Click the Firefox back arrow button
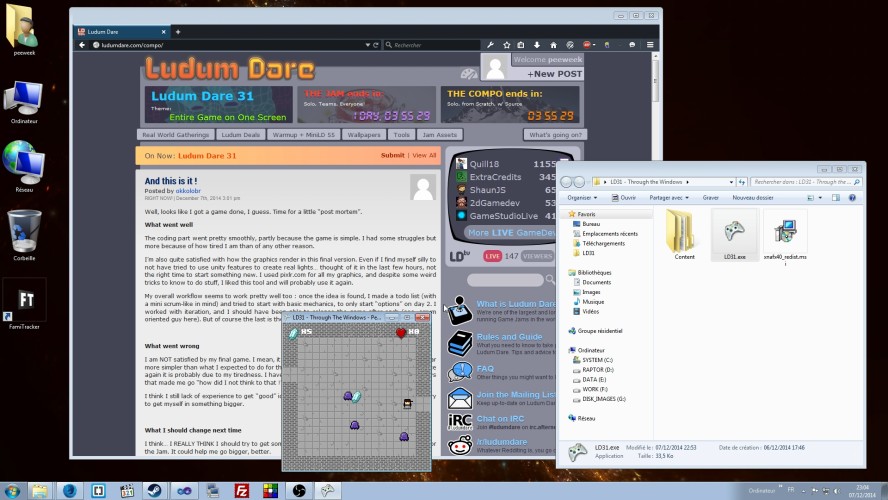This screenshot has height=500, width=888. click(82, 45)
